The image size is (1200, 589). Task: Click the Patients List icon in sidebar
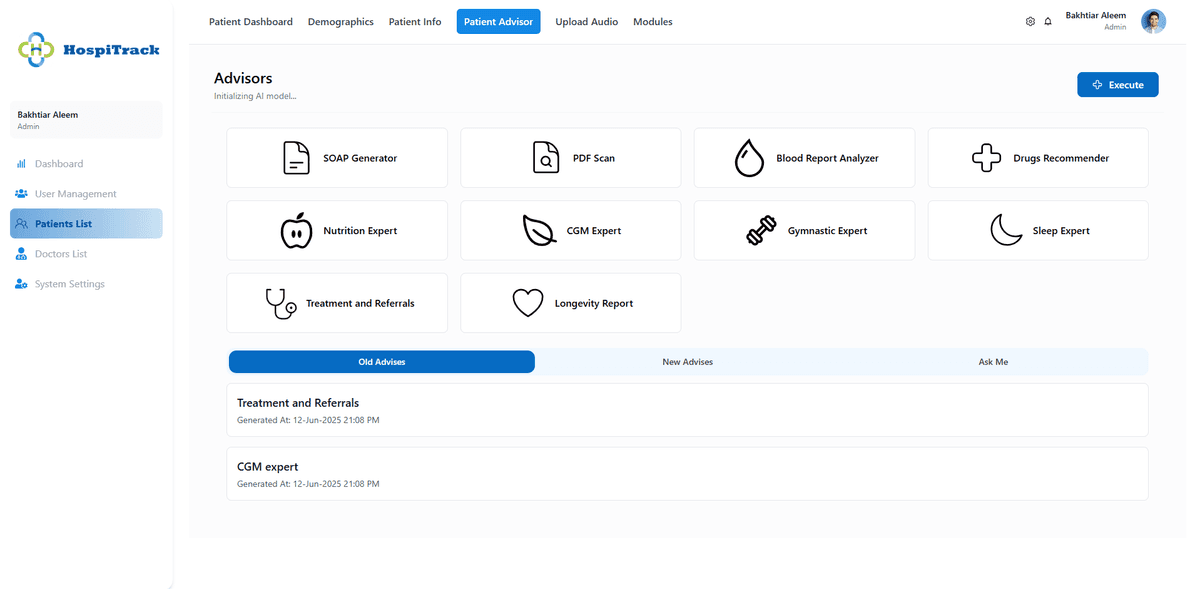click(x=22, y=224)
